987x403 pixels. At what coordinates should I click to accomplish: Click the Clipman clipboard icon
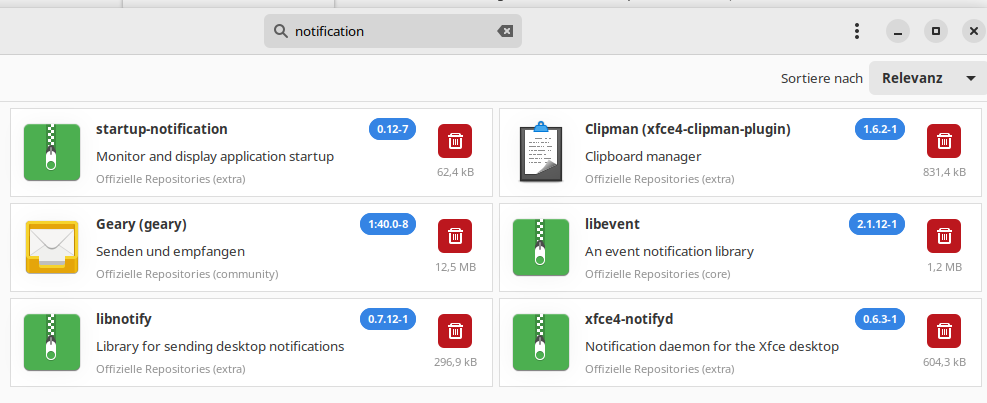pyautogui.click(x=540, y=152)
